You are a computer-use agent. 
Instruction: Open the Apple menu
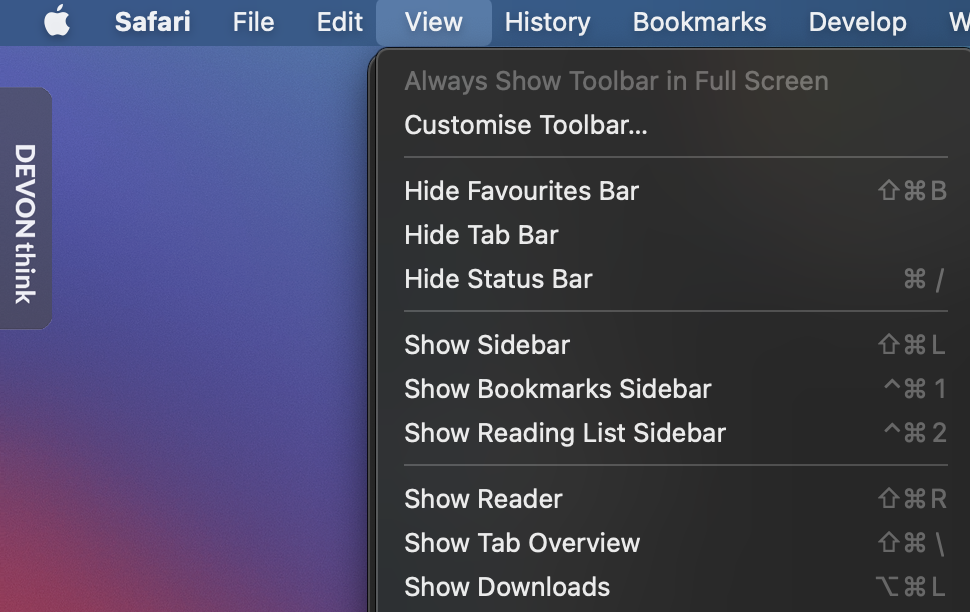(57, 22)
